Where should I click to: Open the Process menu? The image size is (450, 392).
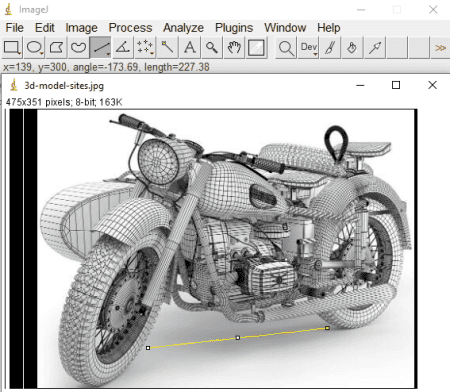click(x=130, y=28)
